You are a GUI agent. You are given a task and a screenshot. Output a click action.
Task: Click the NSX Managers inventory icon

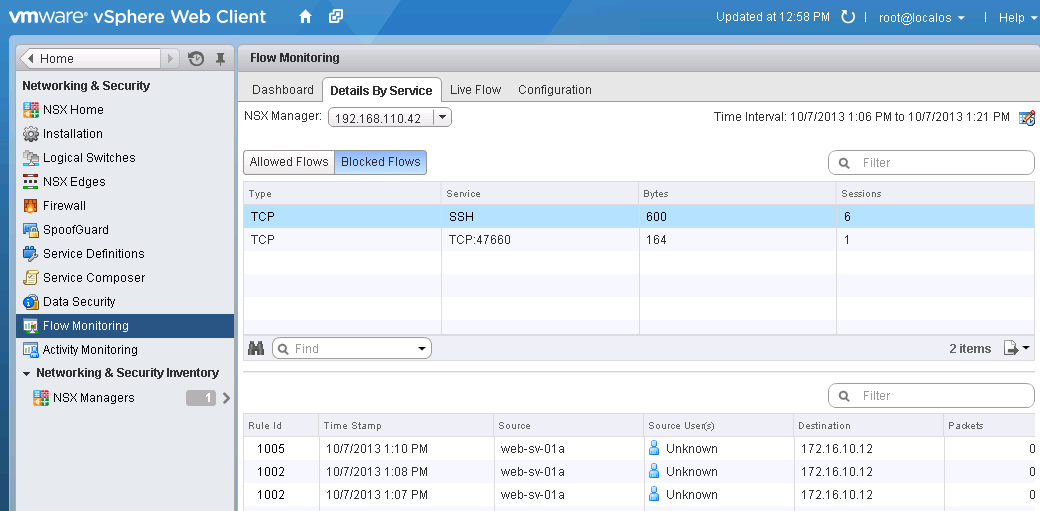coord(41,398)
